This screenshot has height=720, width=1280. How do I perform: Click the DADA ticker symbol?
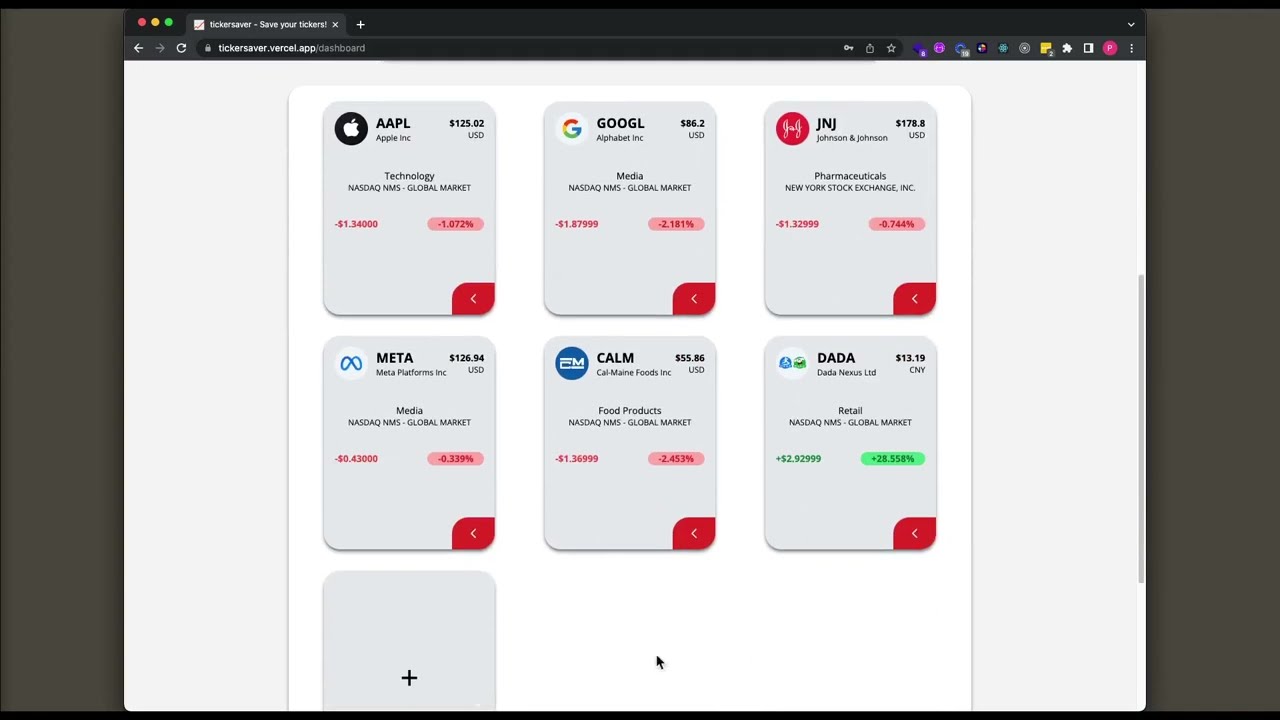tap(836, 358)
